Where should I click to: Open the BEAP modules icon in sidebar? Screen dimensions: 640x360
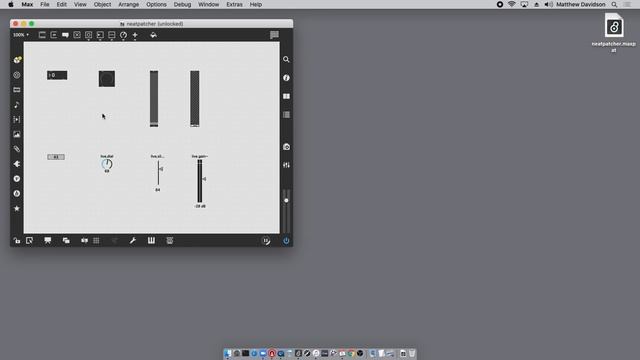tap(17, 193)
